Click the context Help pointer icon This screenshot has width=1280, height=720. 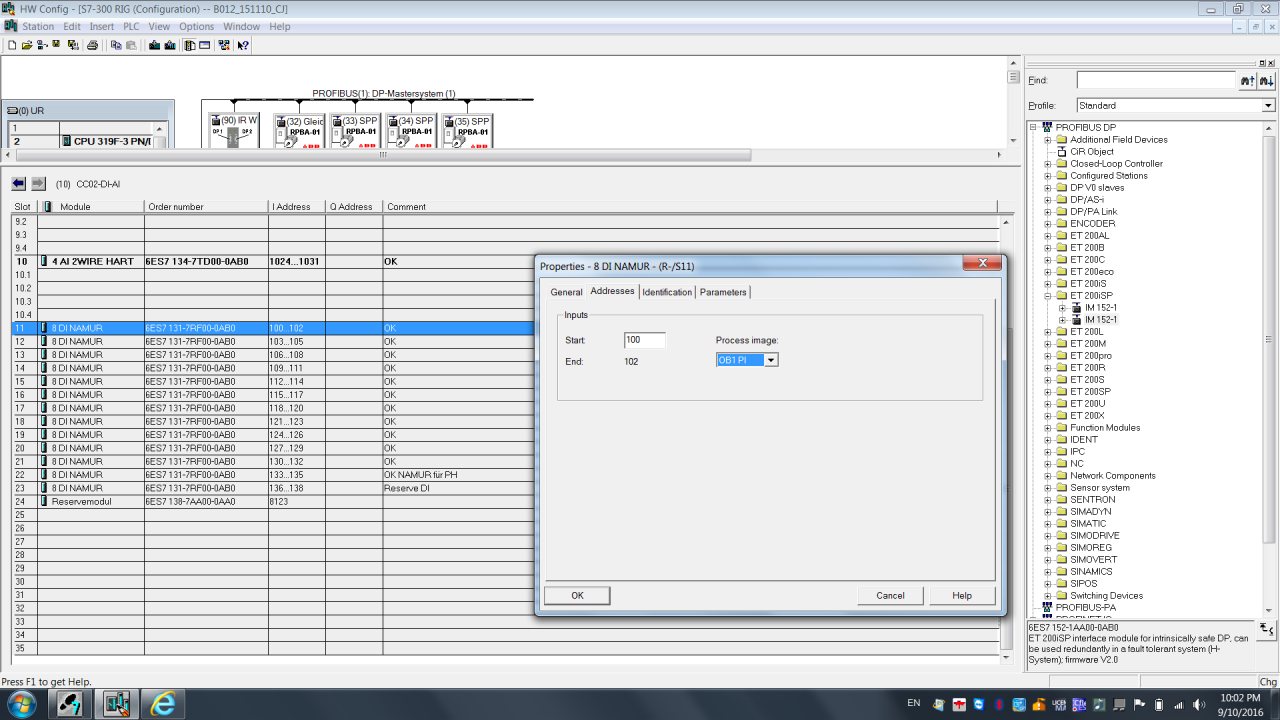[243, 45]
